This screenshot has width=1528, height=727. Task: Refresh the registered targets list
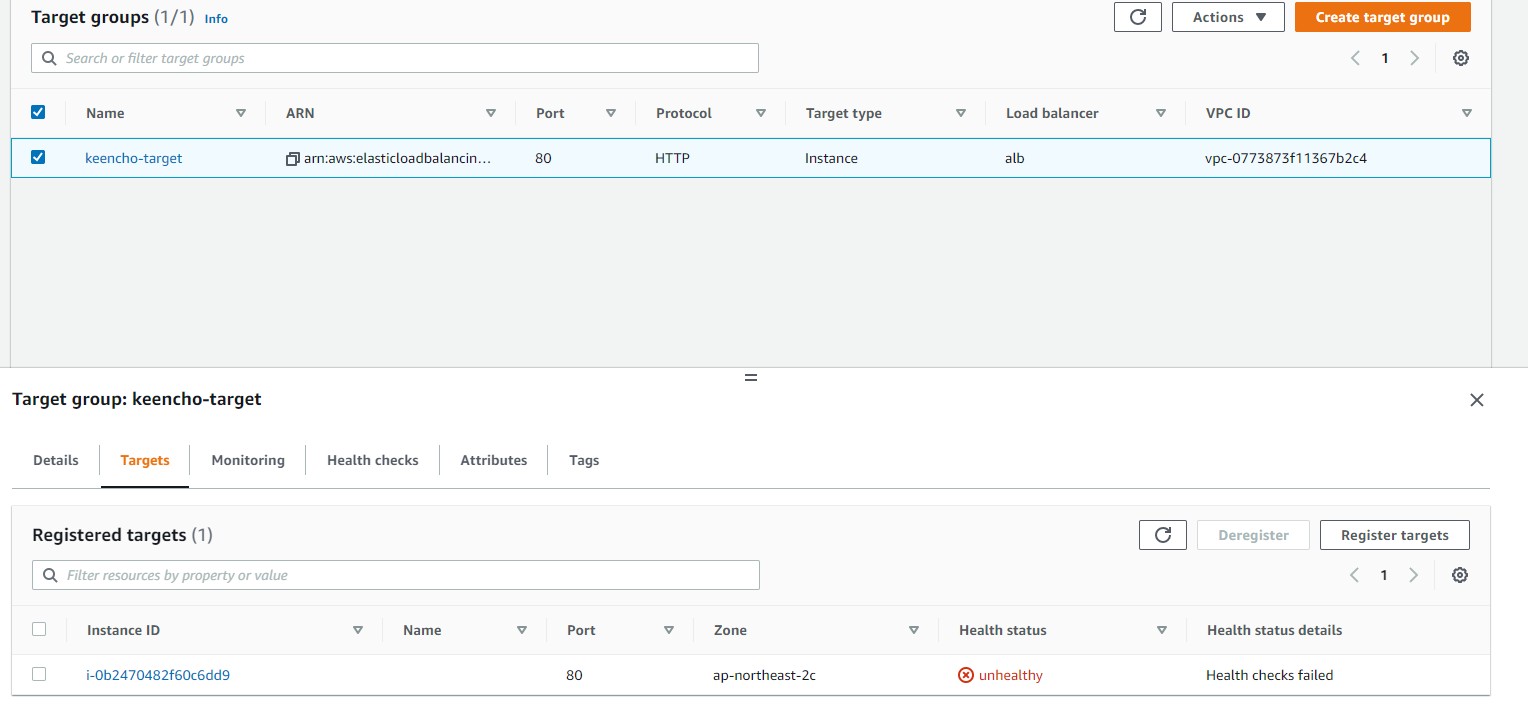[1162, 535]
